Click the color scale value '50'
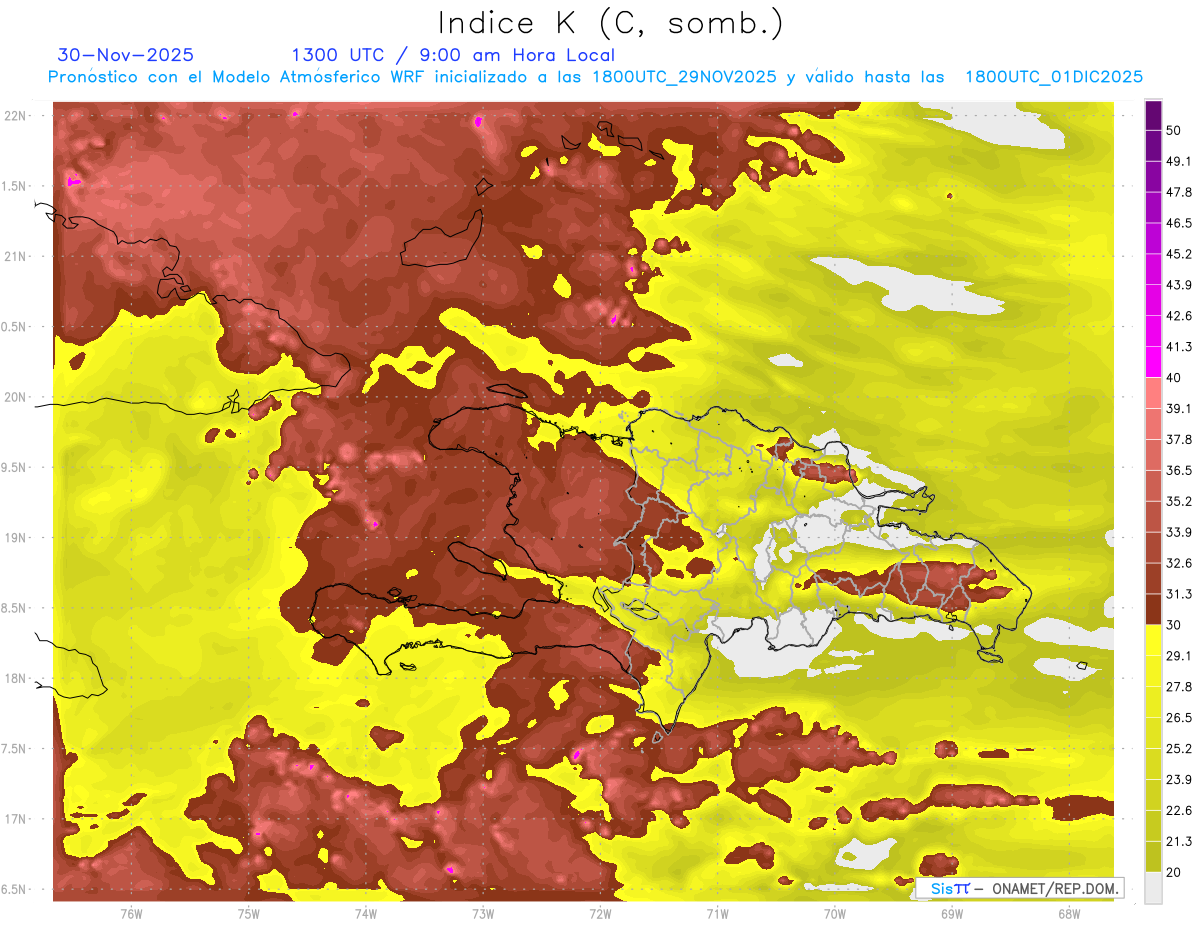 1176,130
